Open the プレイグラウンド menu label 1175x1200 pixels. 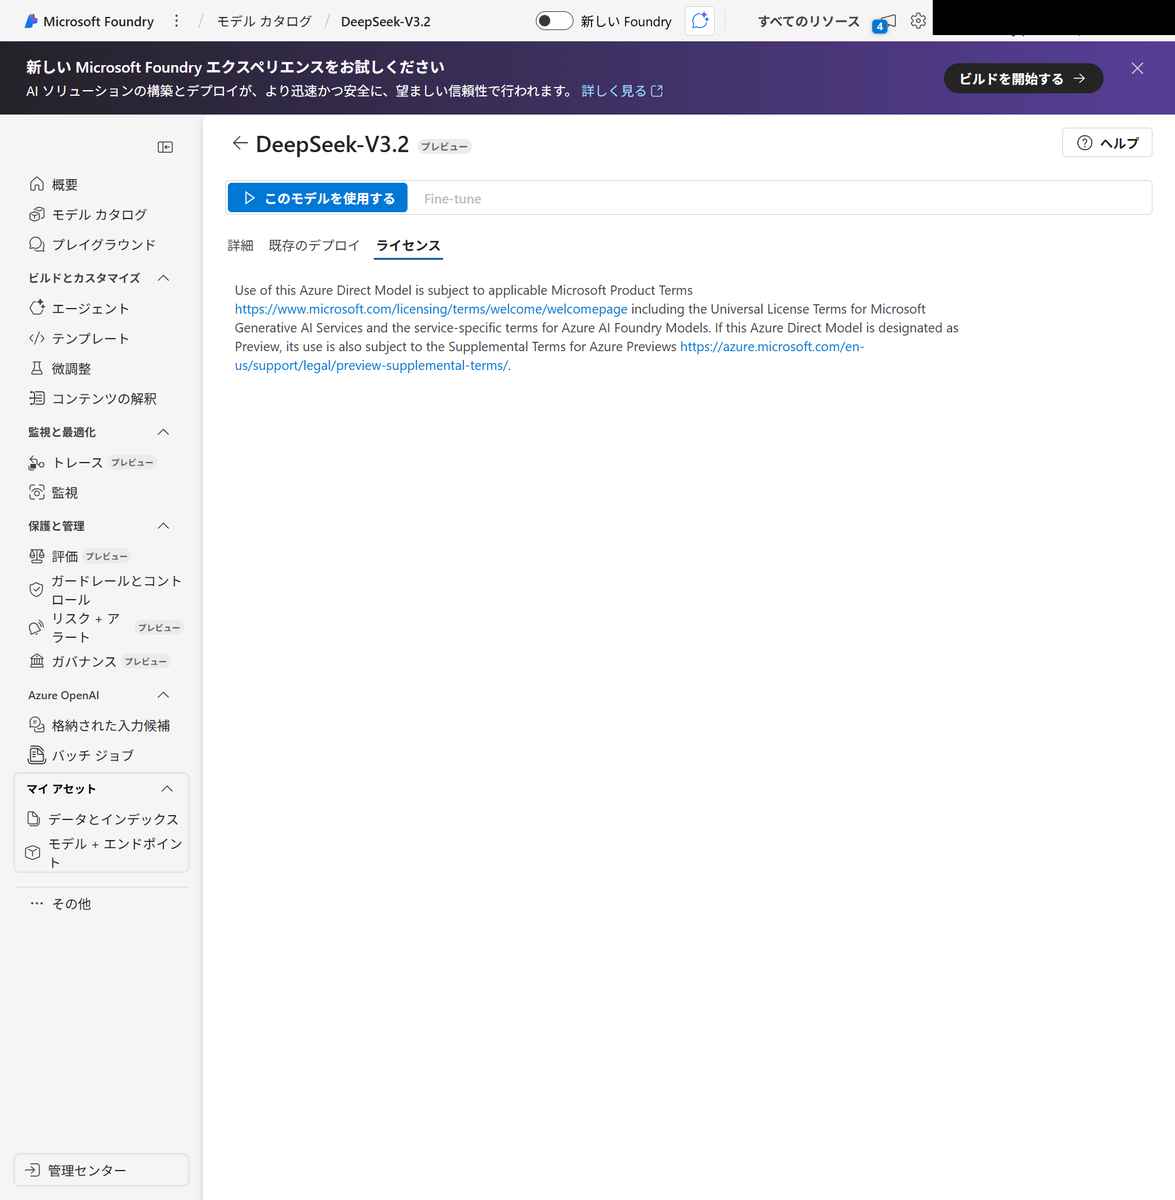point(104,245)
